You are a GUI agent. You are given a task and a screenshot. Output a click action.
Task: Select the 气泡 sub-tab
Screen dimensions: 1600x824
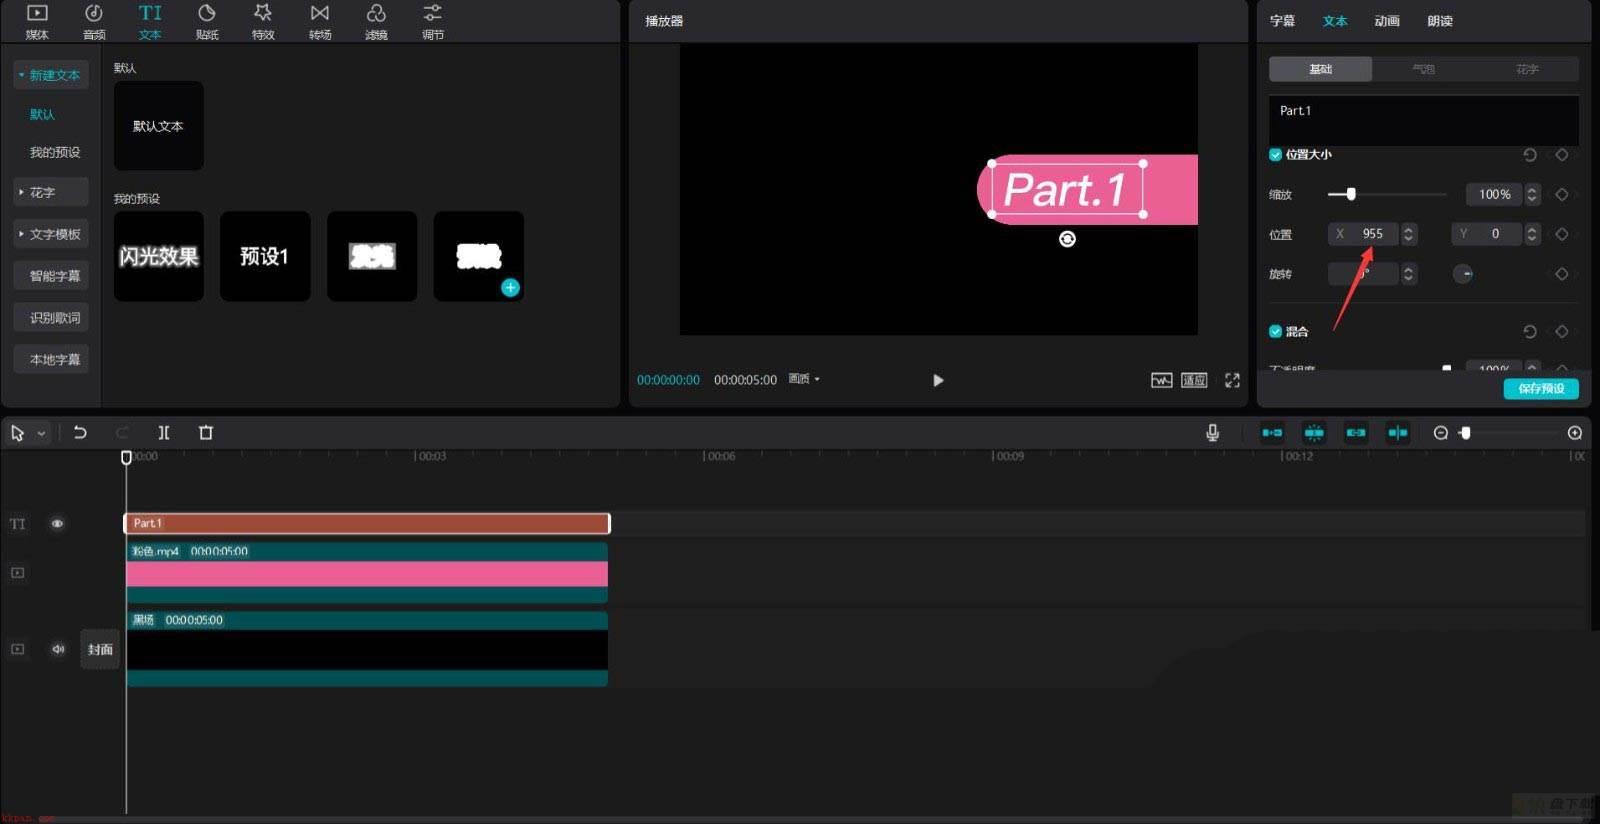1424,69
